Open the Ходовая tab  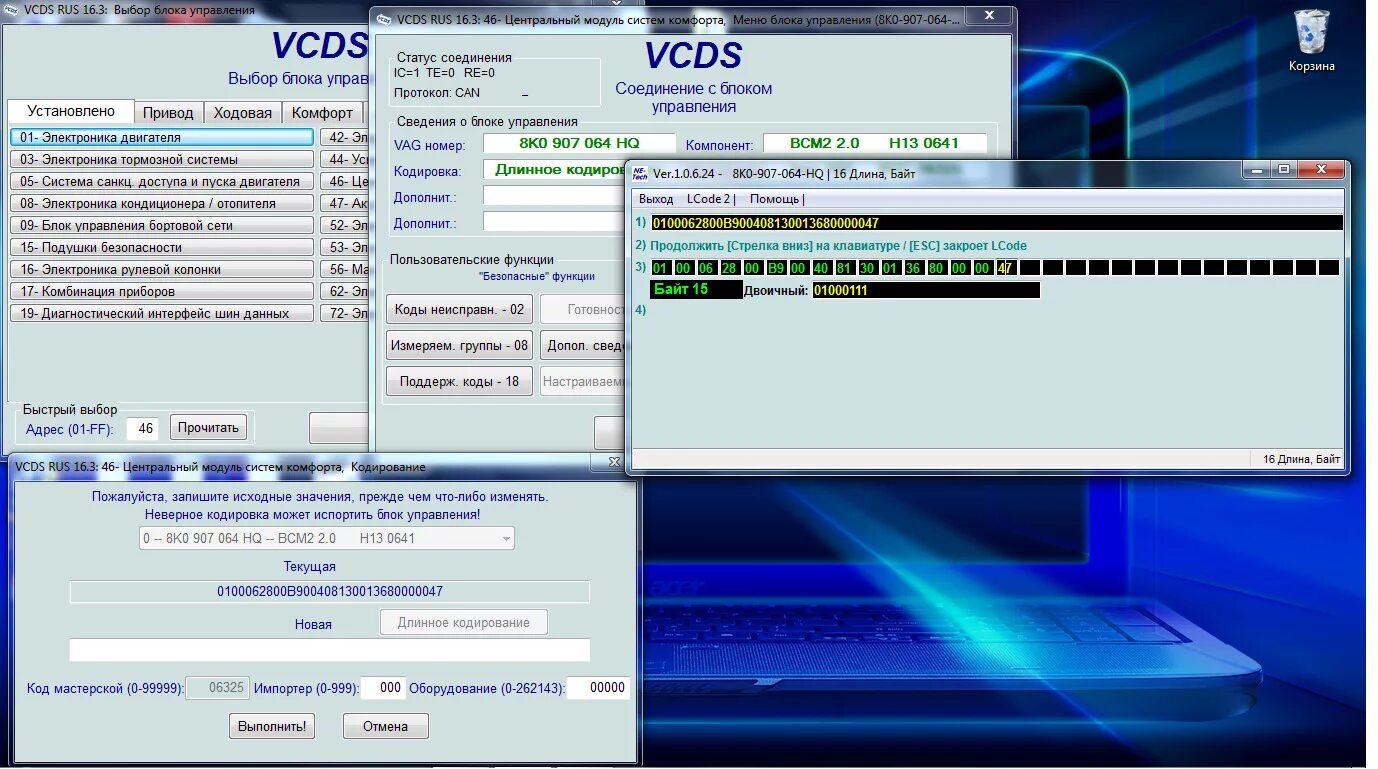(243, 113)
